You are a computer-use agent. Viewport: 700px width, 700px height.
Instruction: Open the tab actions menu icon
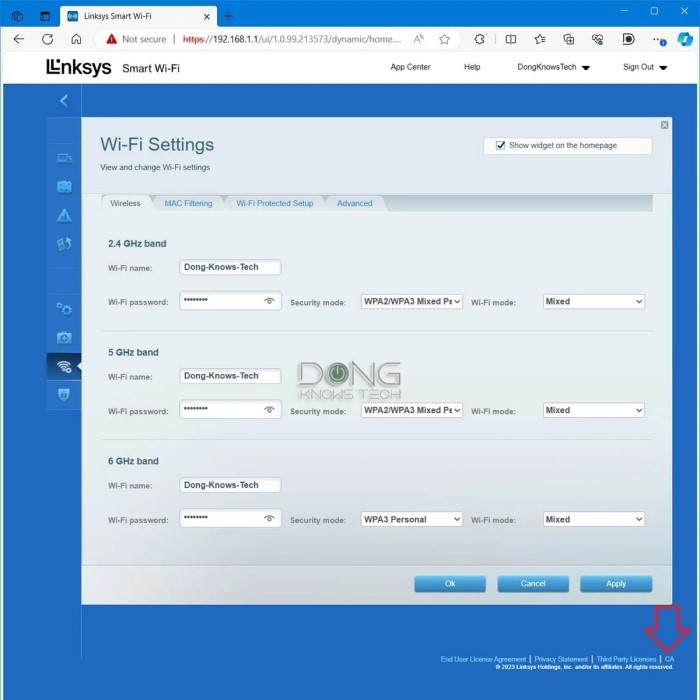[45, 17]
